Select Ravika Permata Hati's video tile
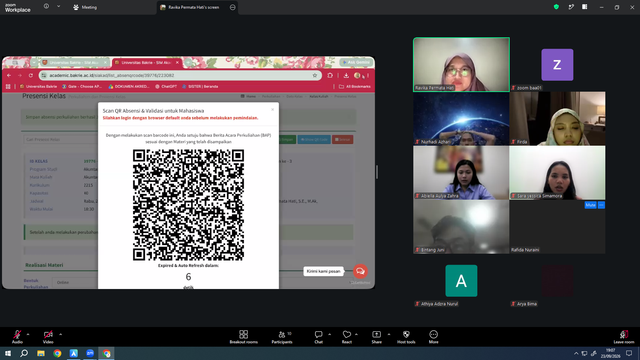Image resolution: width=640 pixels, height=360 pixels. 461,64
